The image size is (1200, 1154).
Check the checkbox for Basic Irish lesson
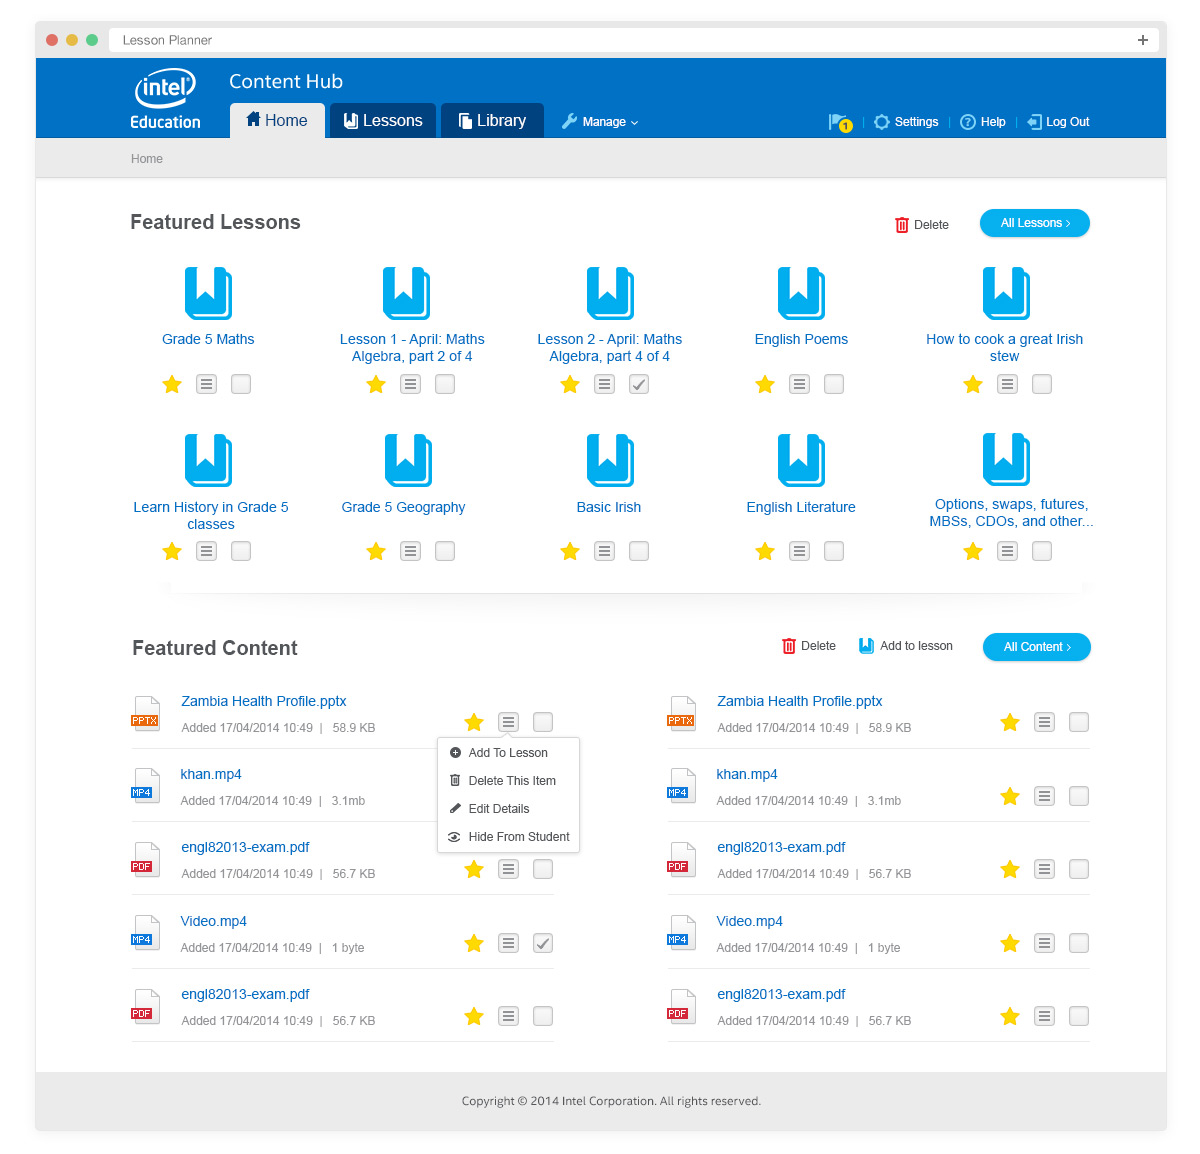click(638, 551)
